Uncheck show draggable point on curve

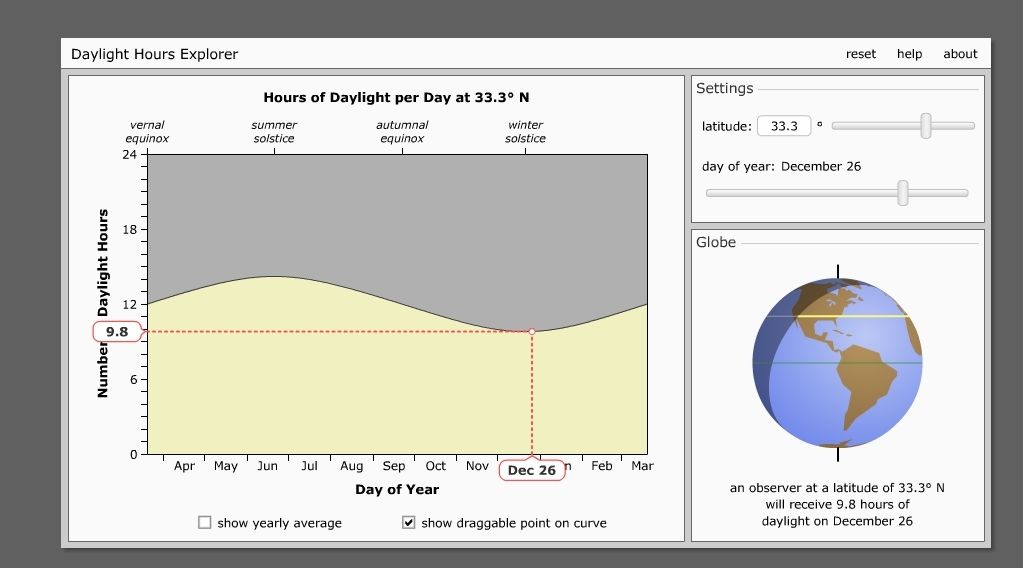pos(409,522)
